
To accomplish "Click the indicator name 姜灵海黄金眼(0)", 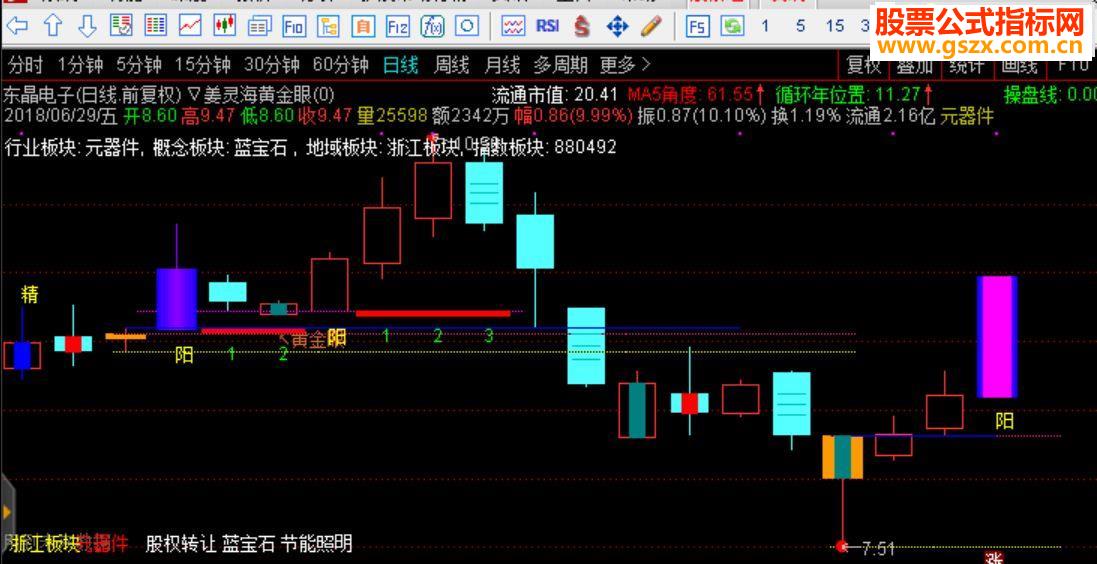I will point(269,94).
